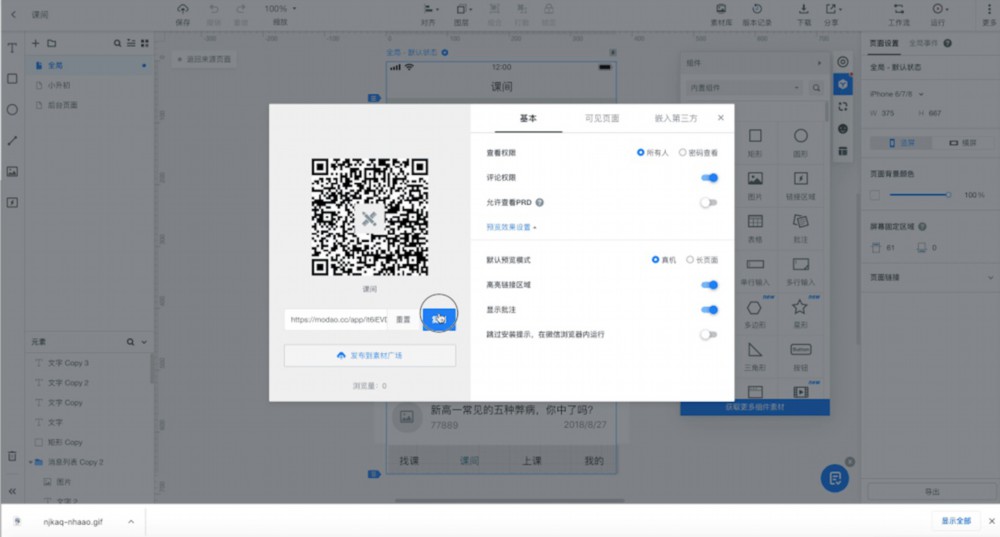Toggle the 评论权限 switch
Viewport: 1000px width, 537px height.
[709, 178]
